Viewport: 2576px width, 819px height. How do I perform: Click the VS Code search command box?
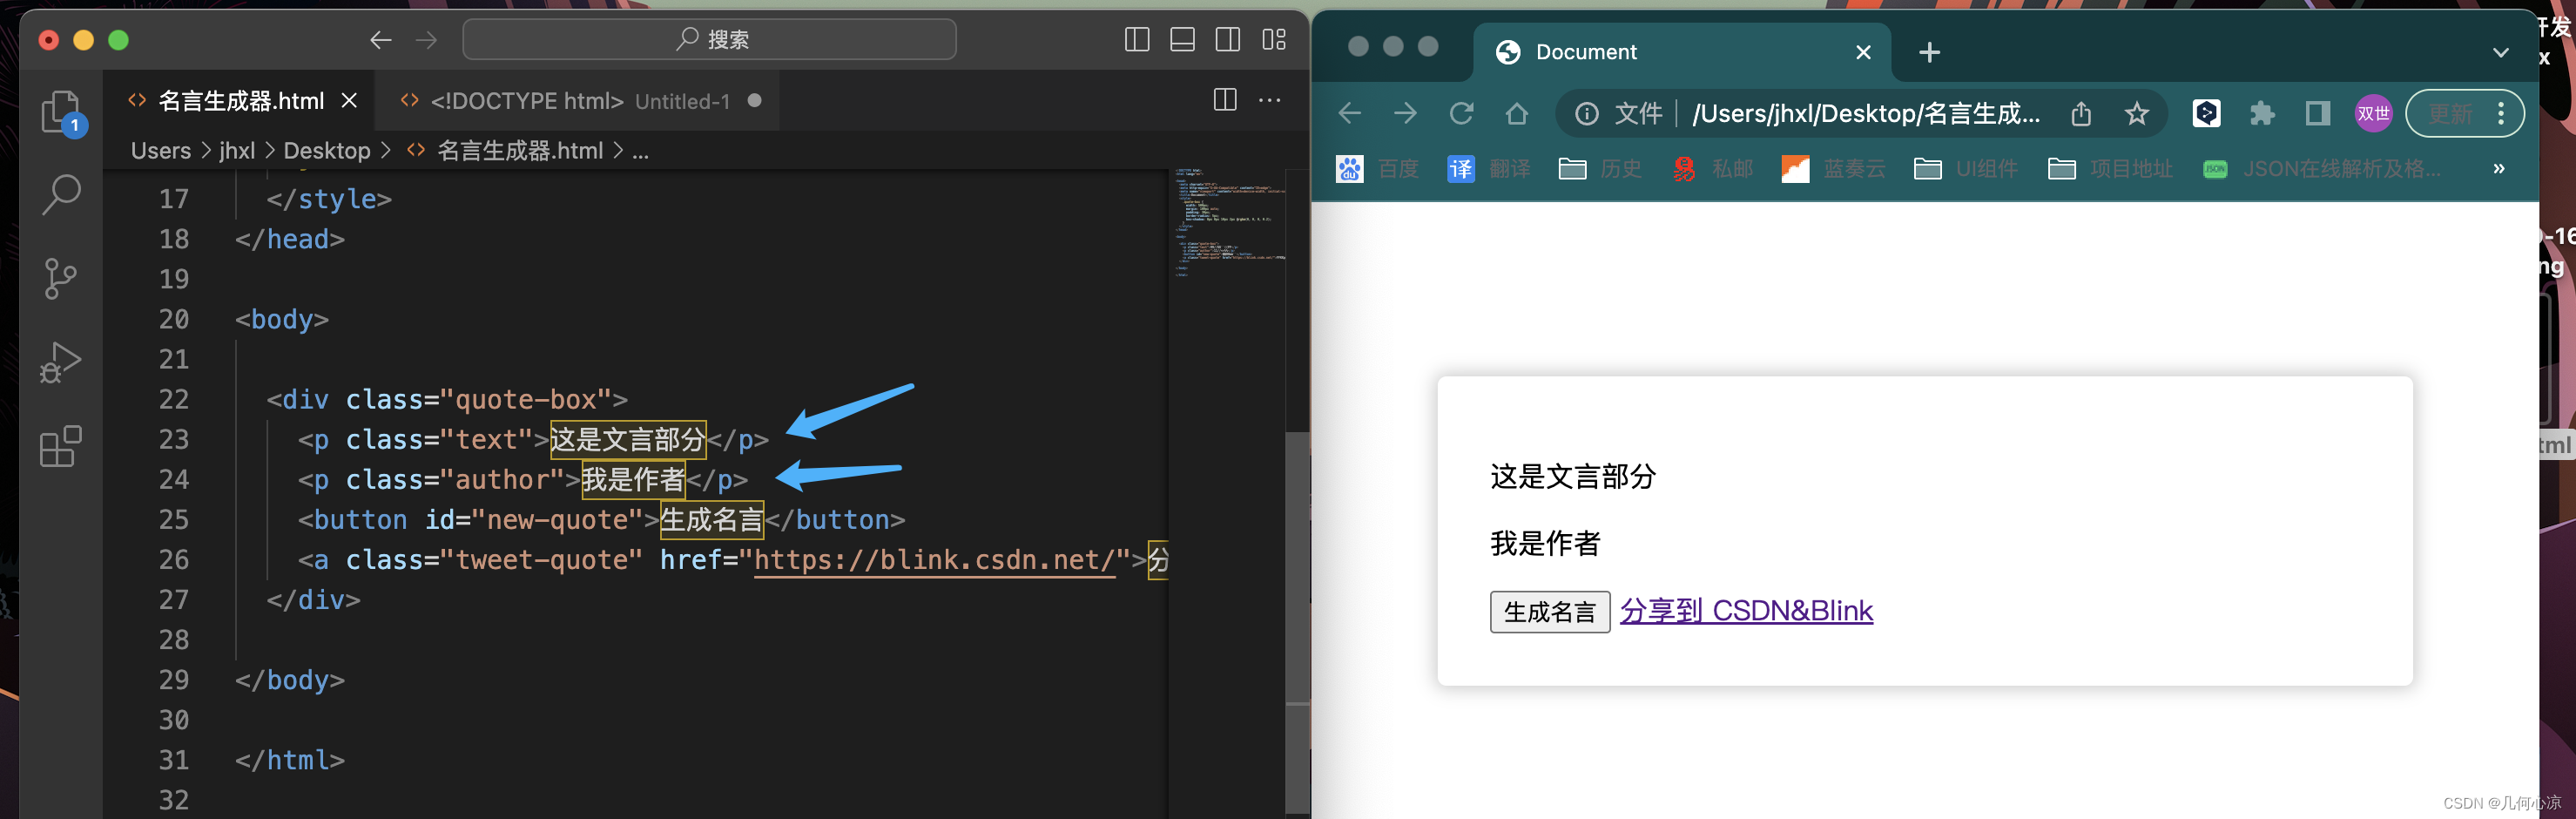tap(709, 40)
